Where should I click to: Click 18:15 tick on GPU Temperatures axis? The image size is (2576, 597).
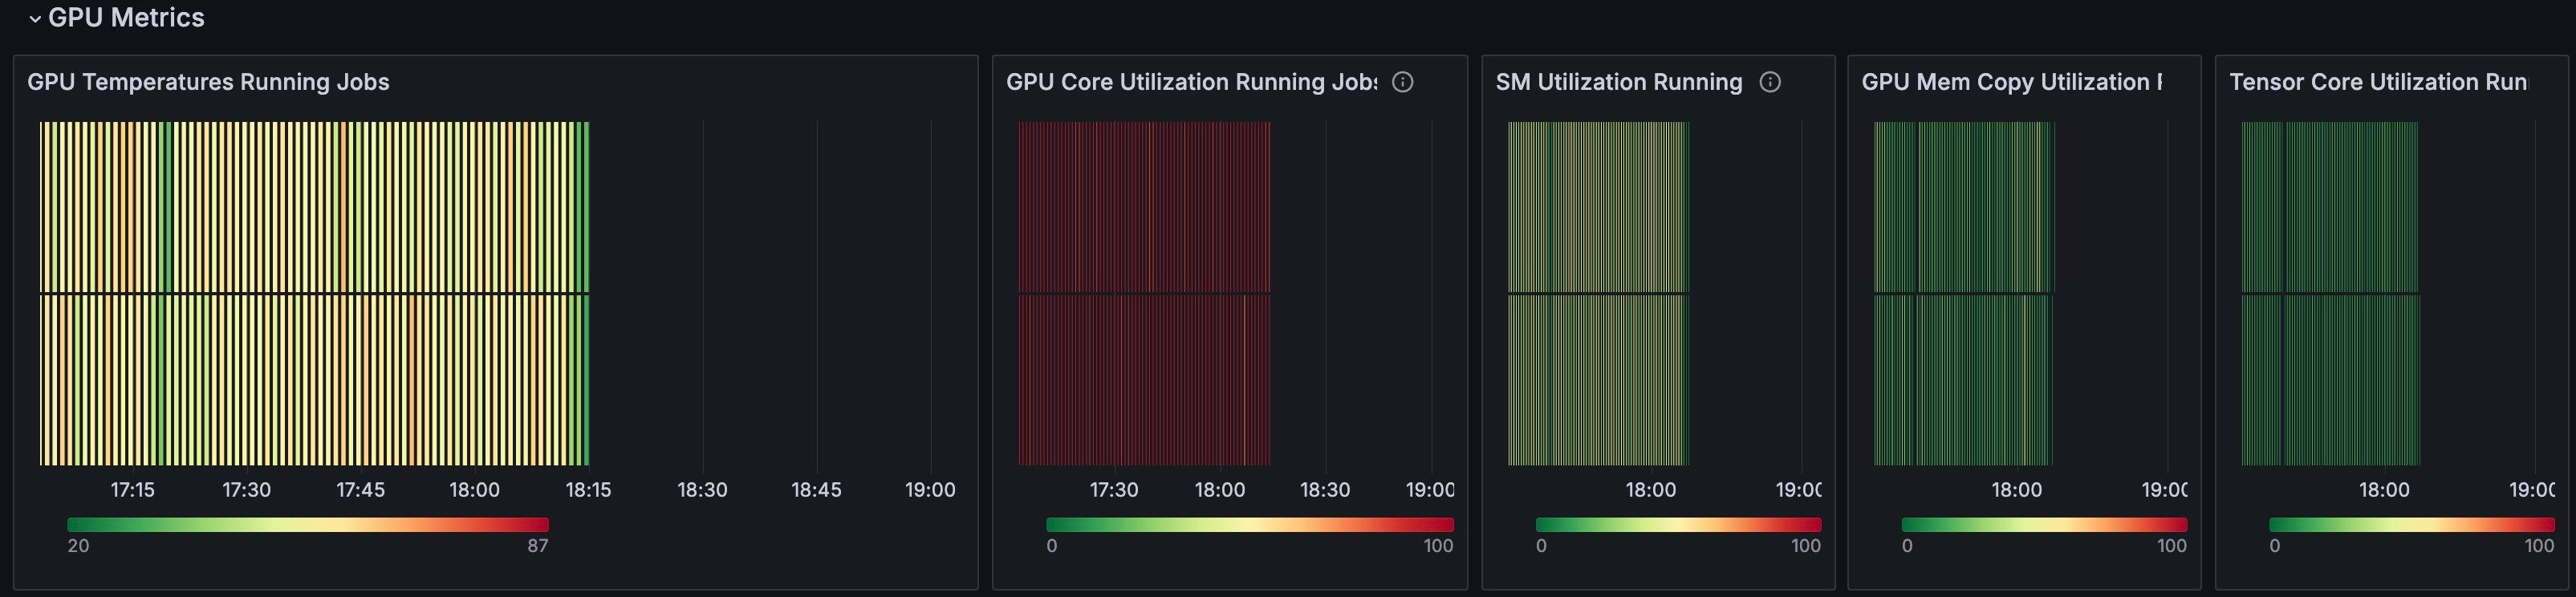pos(588,490)
